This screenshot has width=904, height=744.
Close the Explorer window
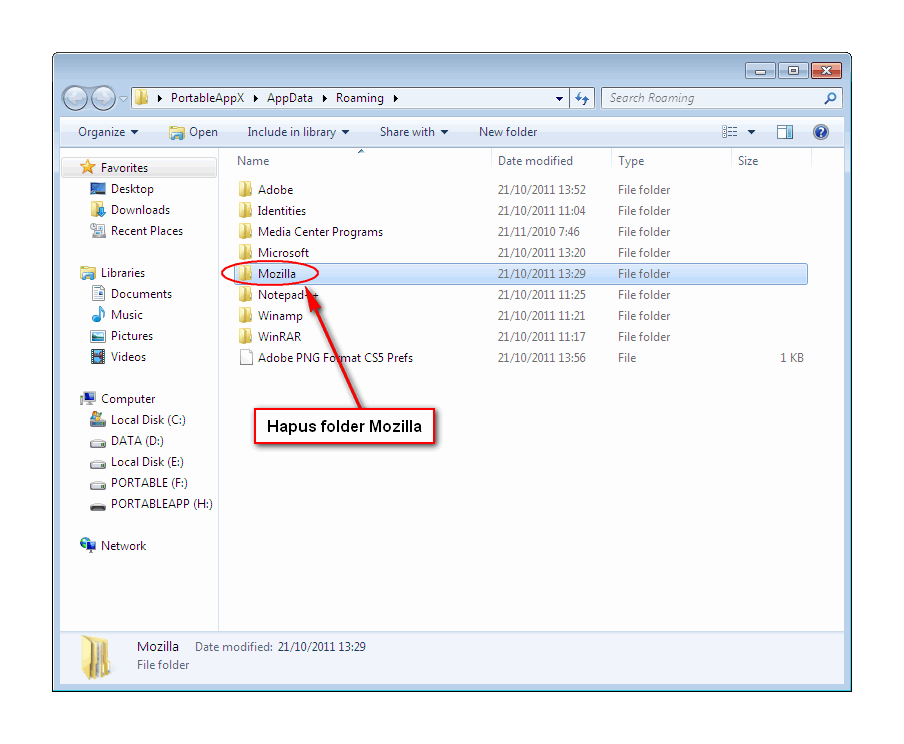pyautogui.click(x=826, y=71)
